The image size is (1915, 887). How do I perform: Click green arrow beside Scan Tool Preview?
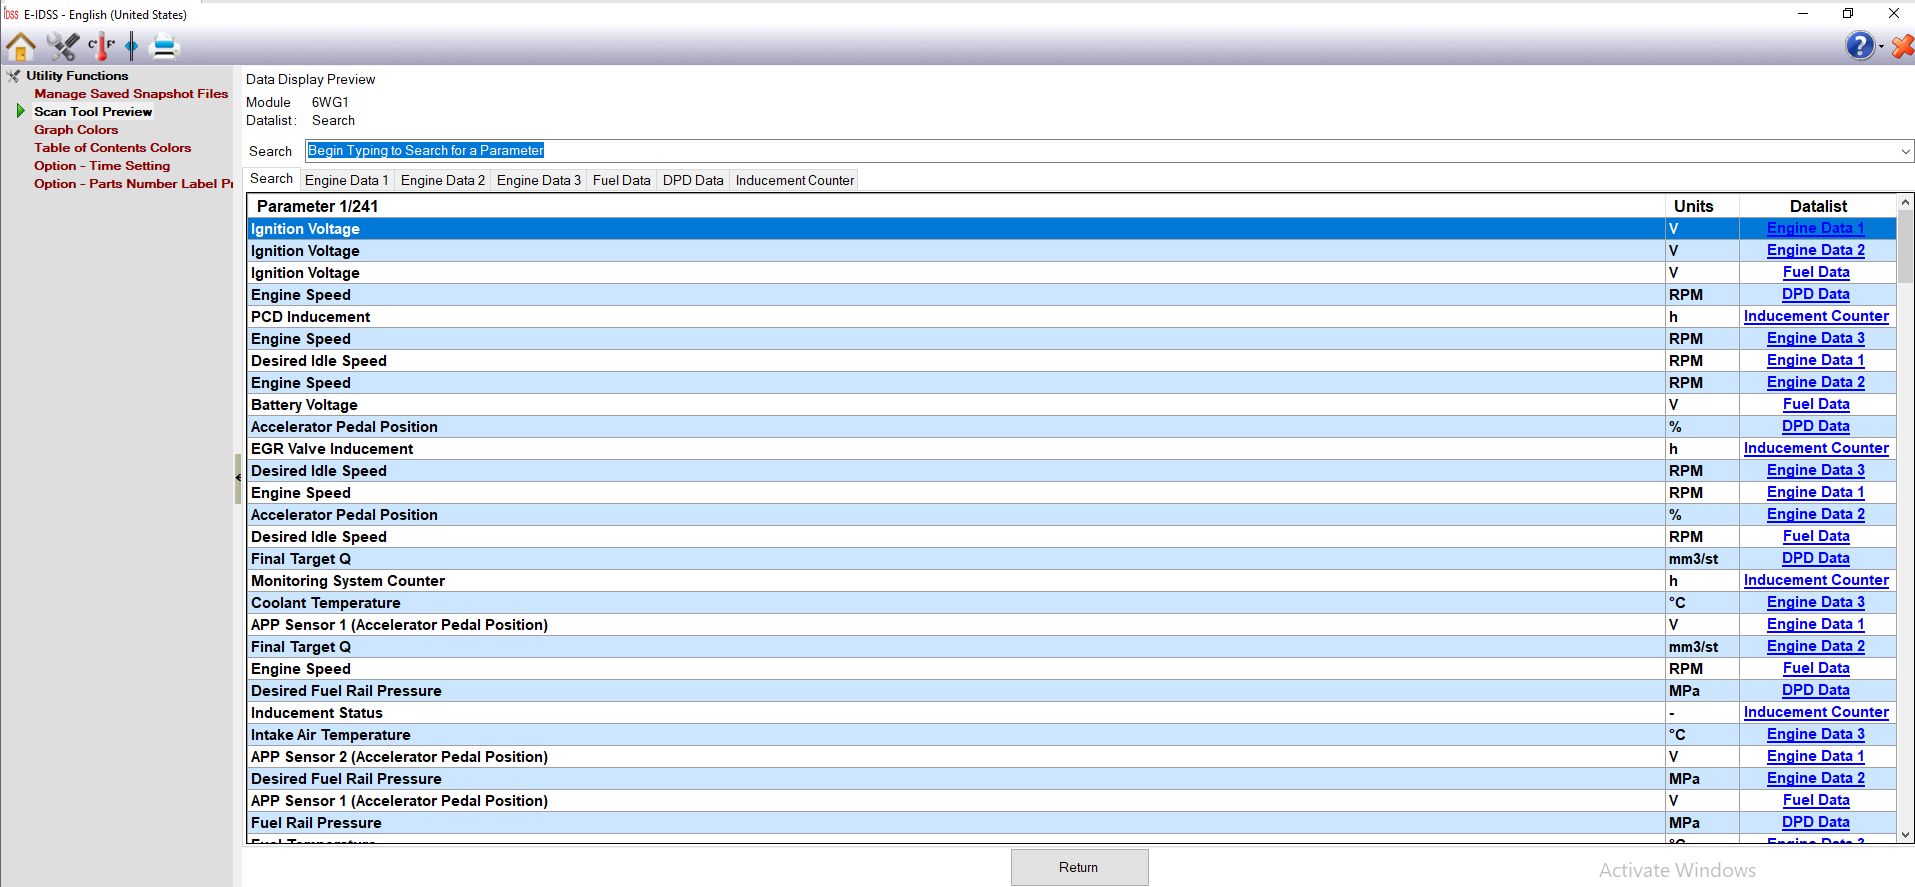coord(21,111)
